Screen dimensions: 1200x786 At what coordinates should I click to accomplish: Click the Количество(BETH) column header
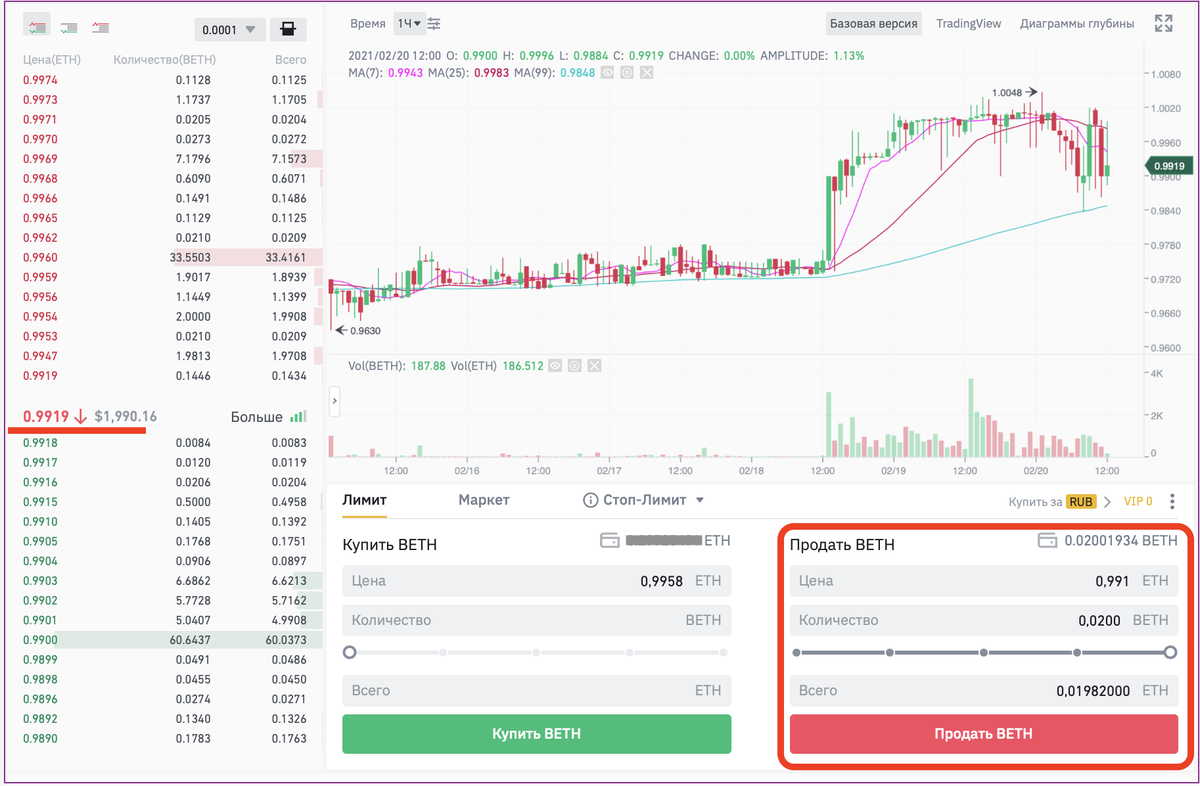coord(165,60)
